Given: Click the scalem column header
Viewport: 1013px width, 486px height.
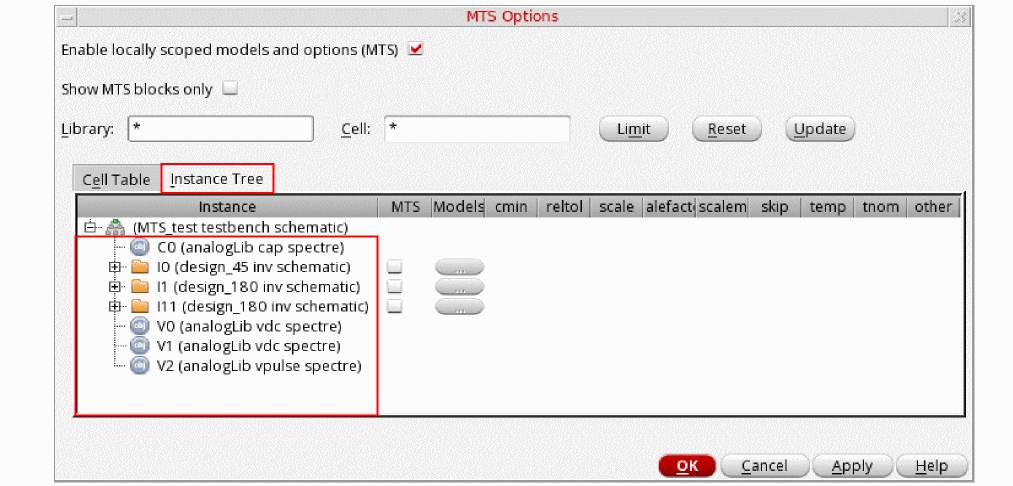Looking at the screenshot, I should pos(722,207).
